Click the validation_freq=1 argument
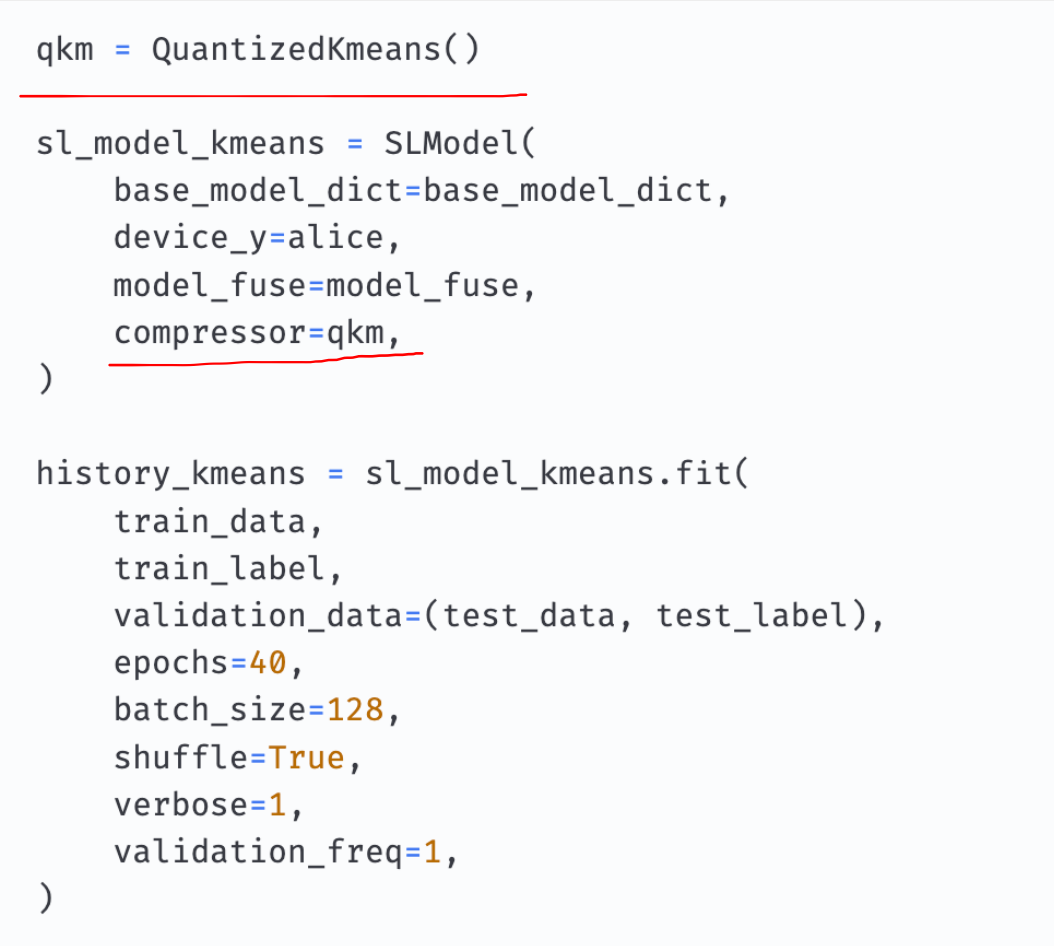Viewport: 1054px width, 946px height. [277, 853]
